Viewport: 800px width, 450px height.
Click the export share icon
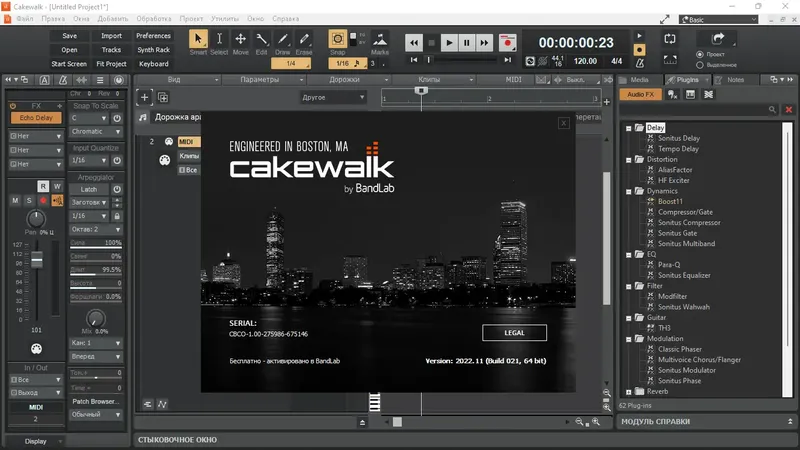(718, 38)
